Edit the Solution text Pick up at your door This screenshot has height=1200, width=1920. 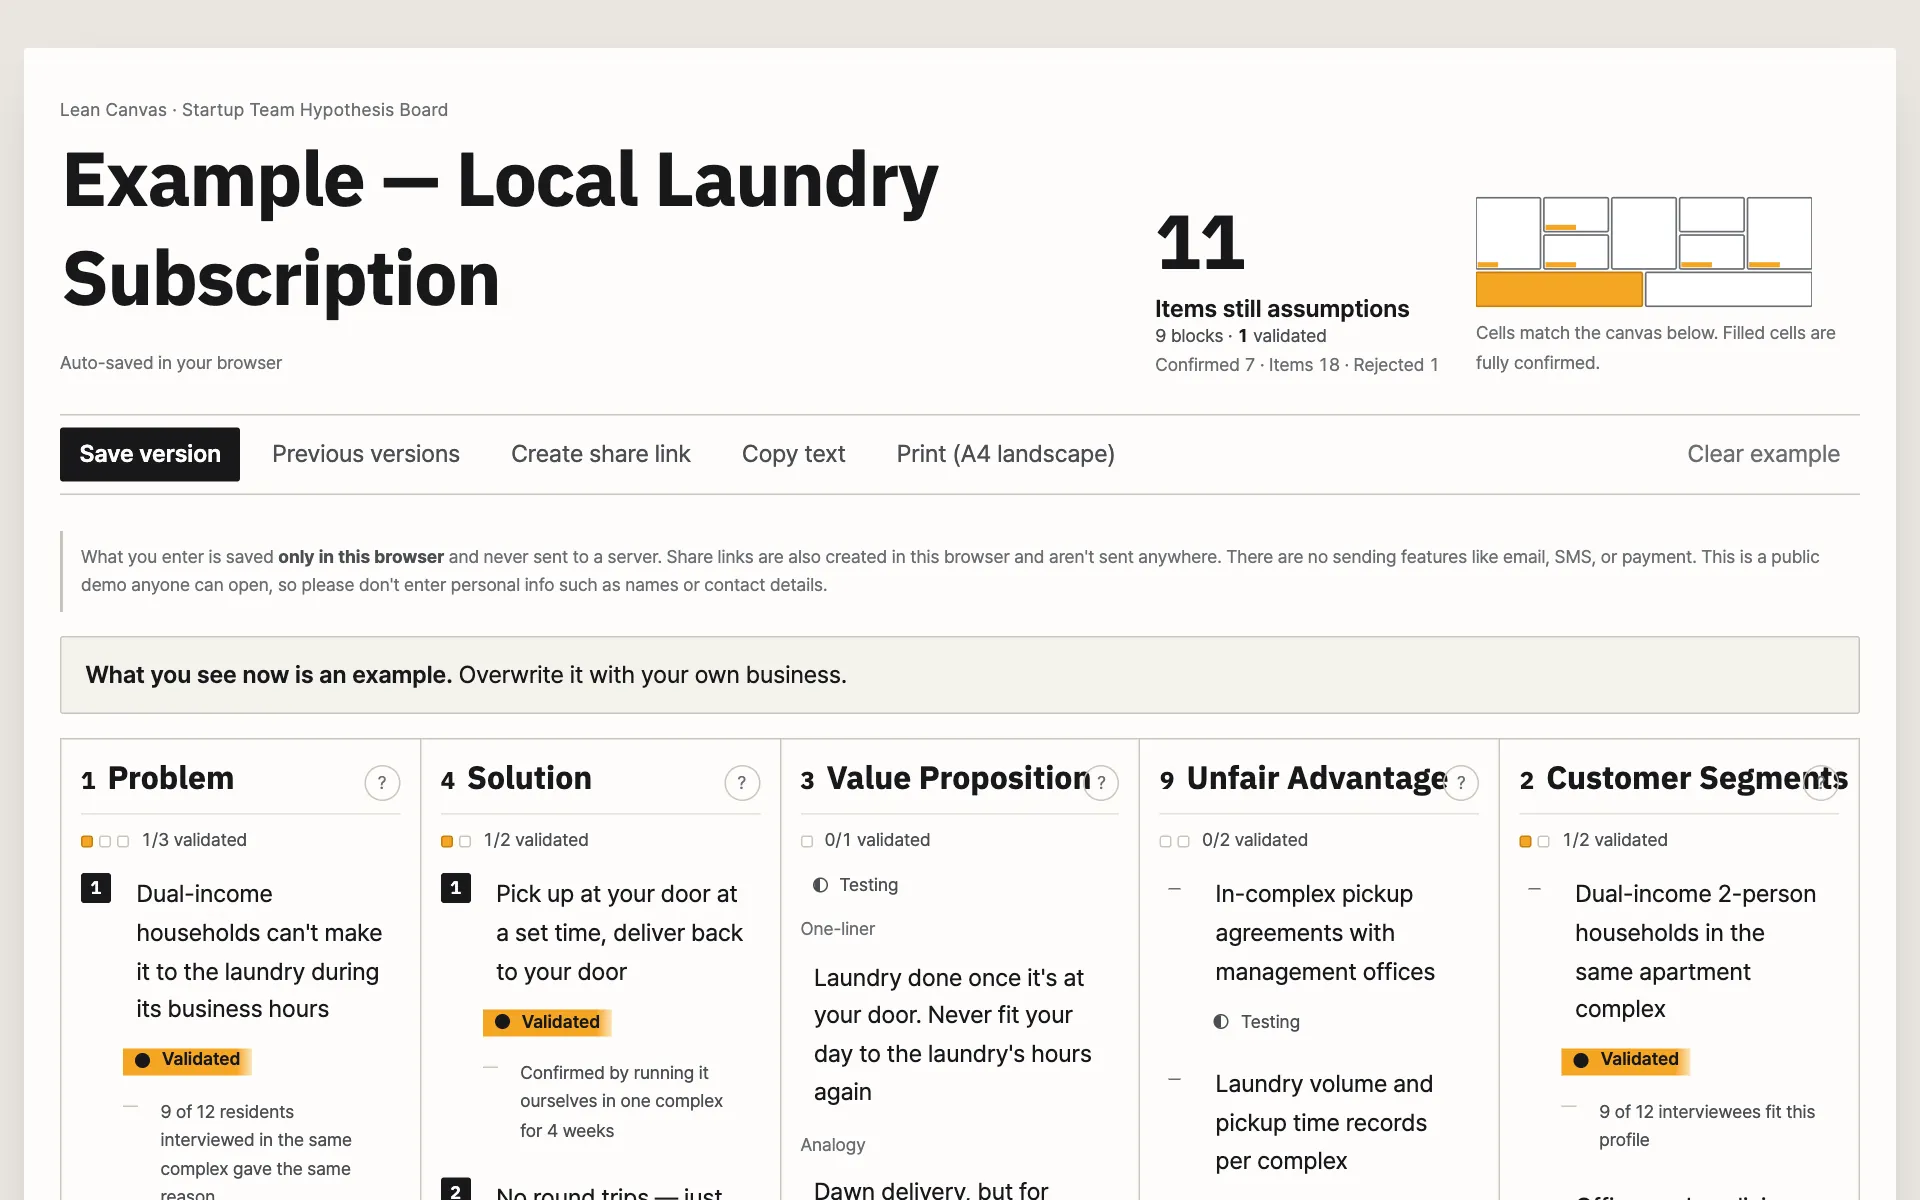pyautogui.click(x=621, y=932)
